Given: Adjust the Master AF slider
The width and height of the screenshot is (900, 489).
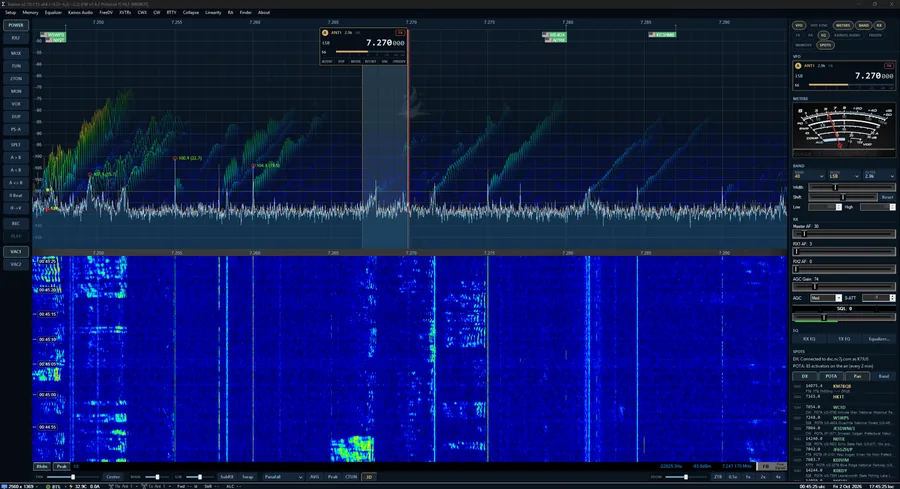Looking at the screenshot, I should [x=844, y=234].
